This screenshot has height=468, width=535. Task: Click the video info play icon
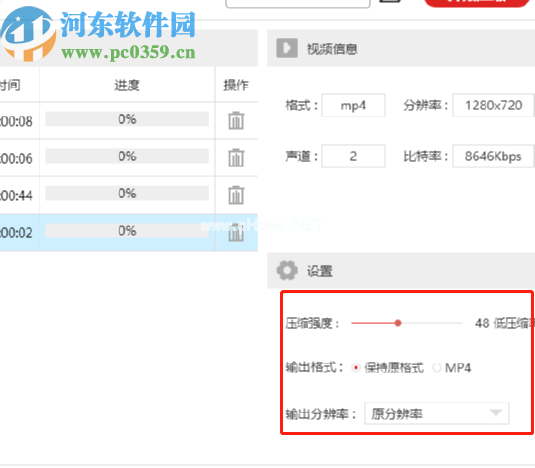click(287, 48)
